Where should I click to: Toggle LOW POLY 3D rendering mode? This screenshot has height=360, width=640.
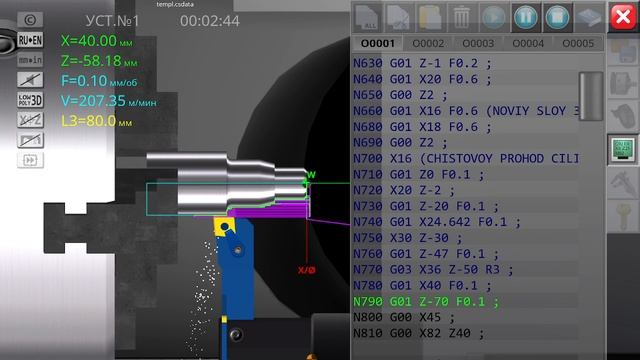point(30,100)
